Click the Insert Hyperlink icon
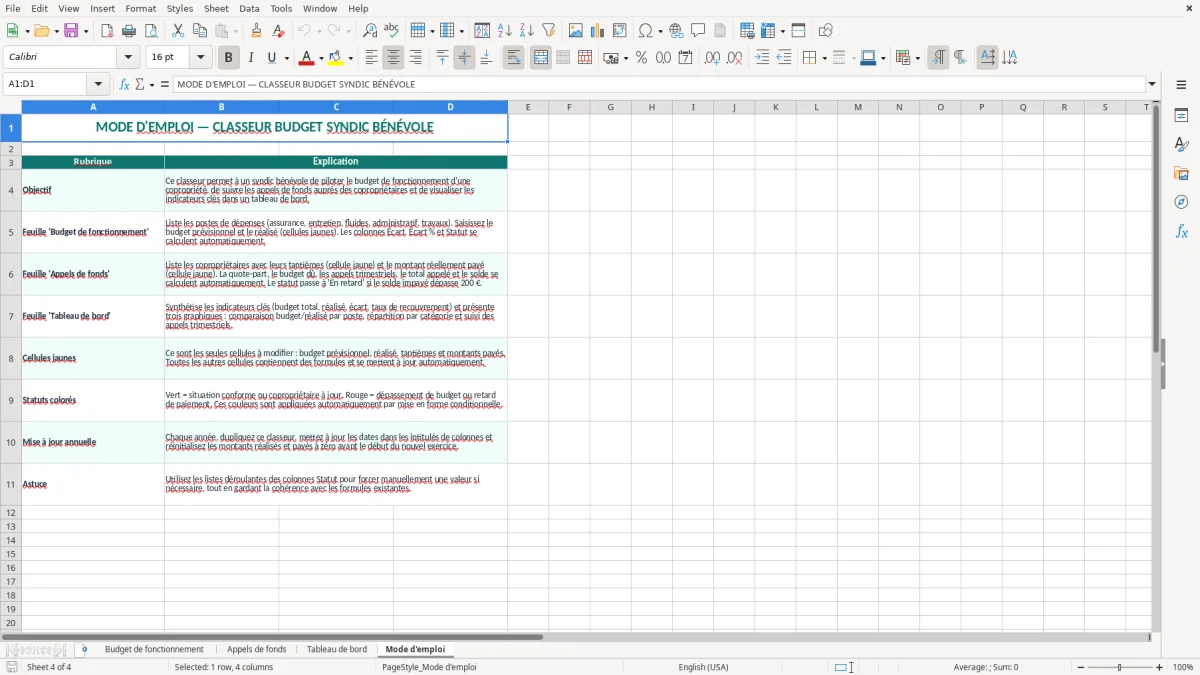The width and height of the screenshot is (1200, 675). (676, 31)
